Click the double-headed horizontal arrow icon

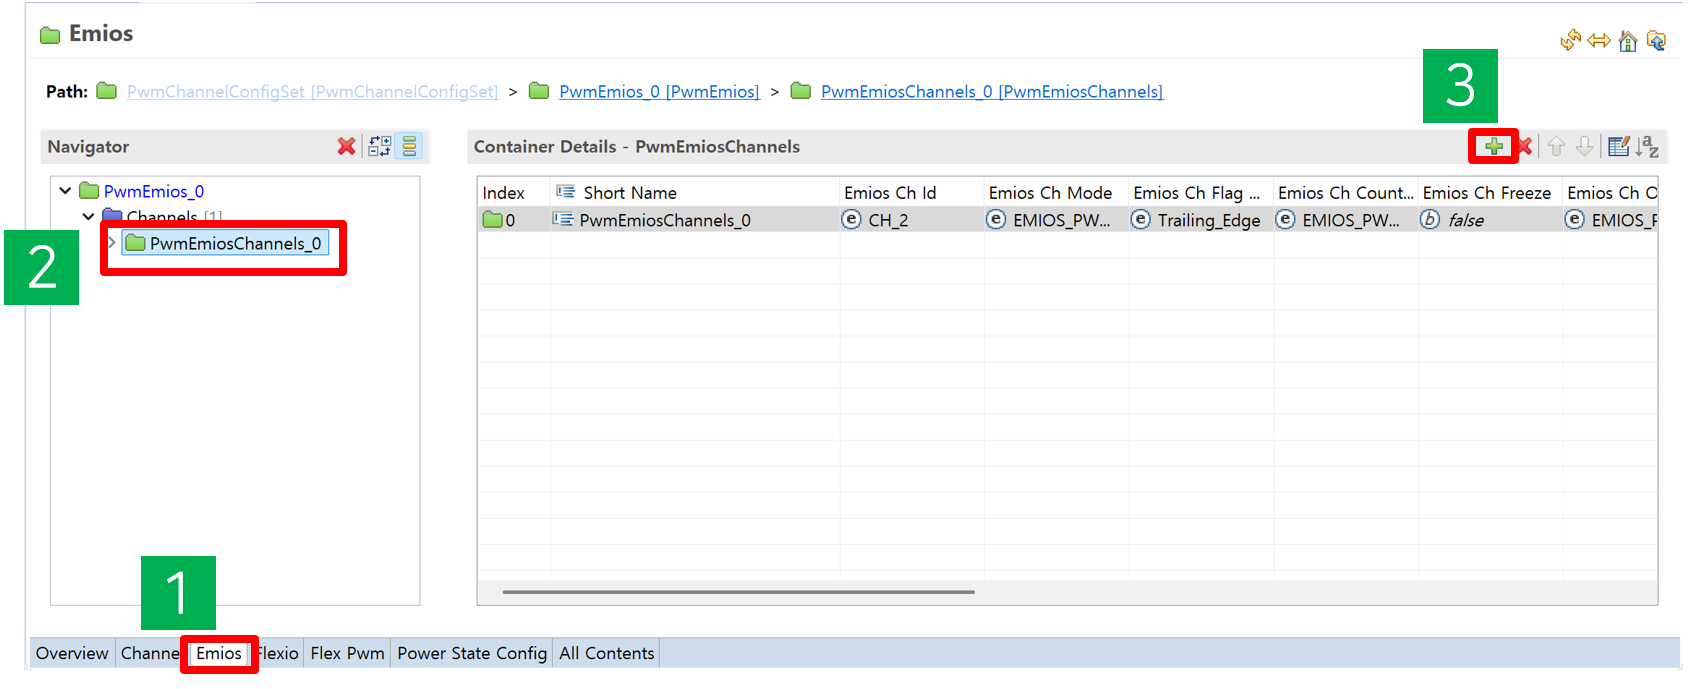coord(1599,41)
